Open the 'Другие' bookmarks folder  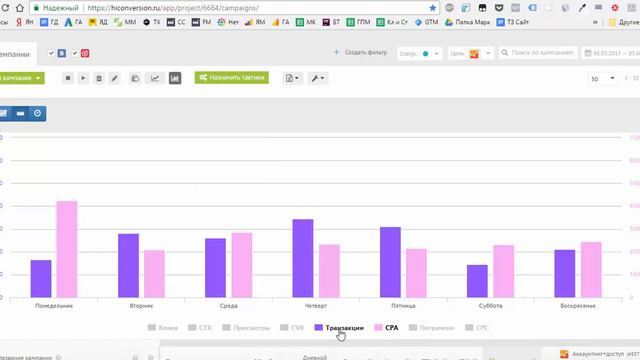tap(624, 22)
